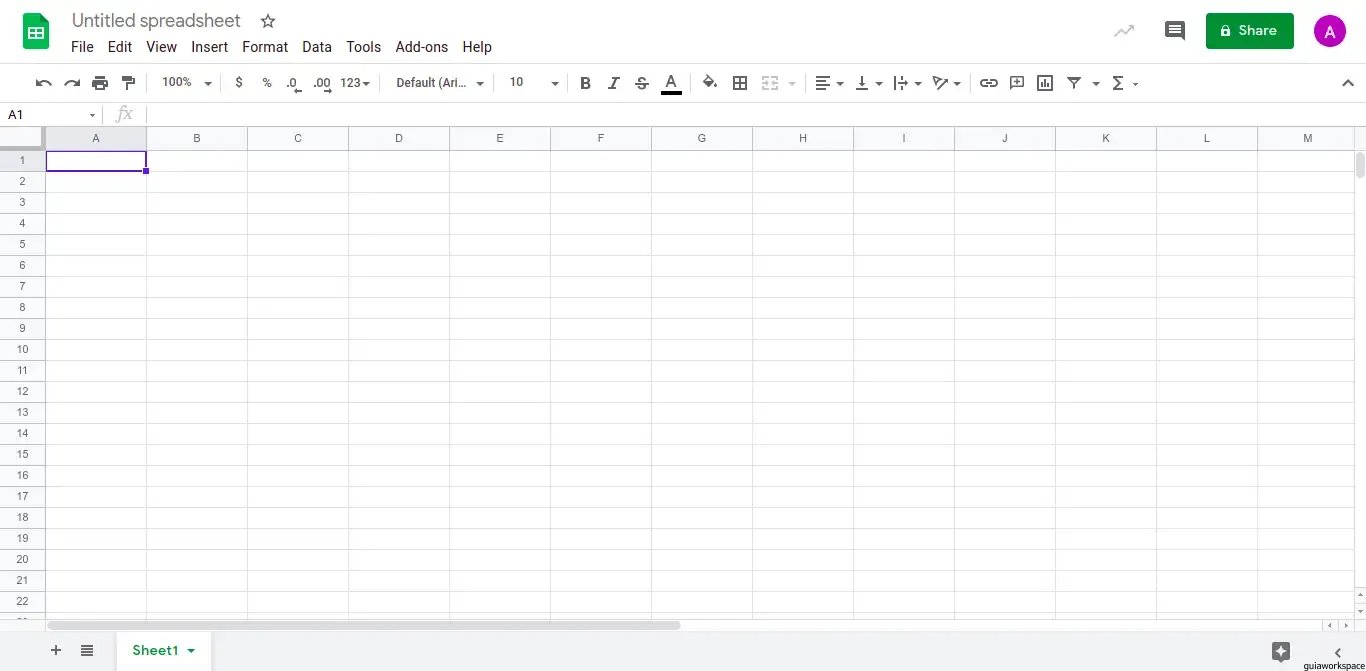The image size is (1366, 671).
Task: Select the paint format tool
Action: 128,83
